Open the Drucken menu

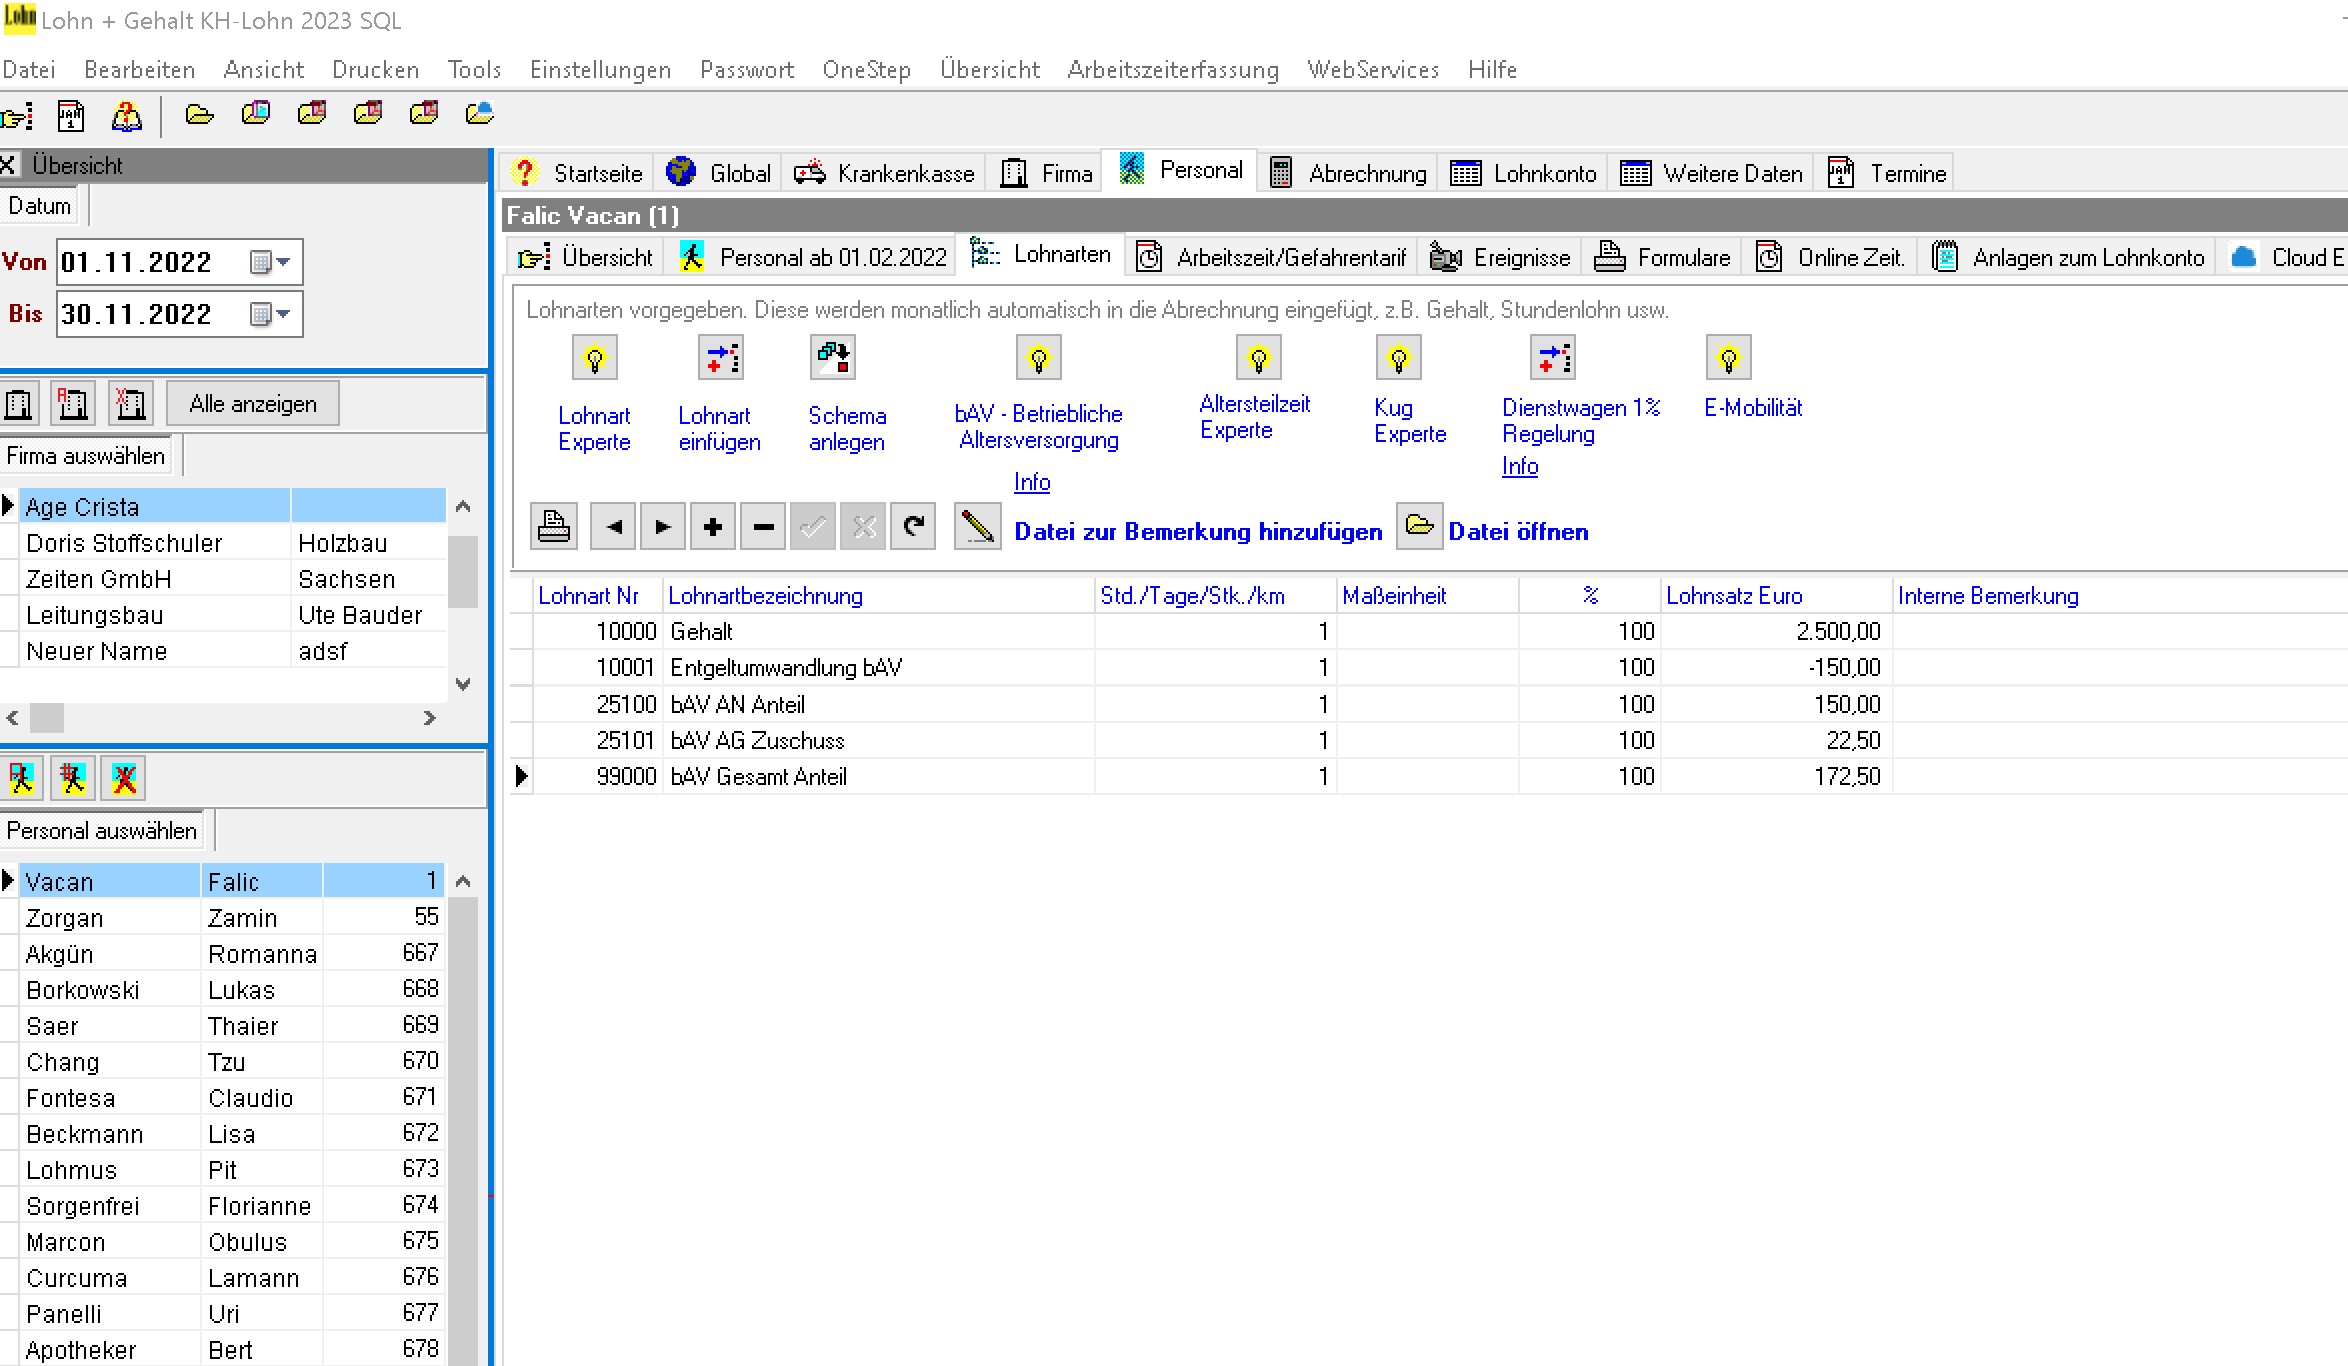click(375, 70)
